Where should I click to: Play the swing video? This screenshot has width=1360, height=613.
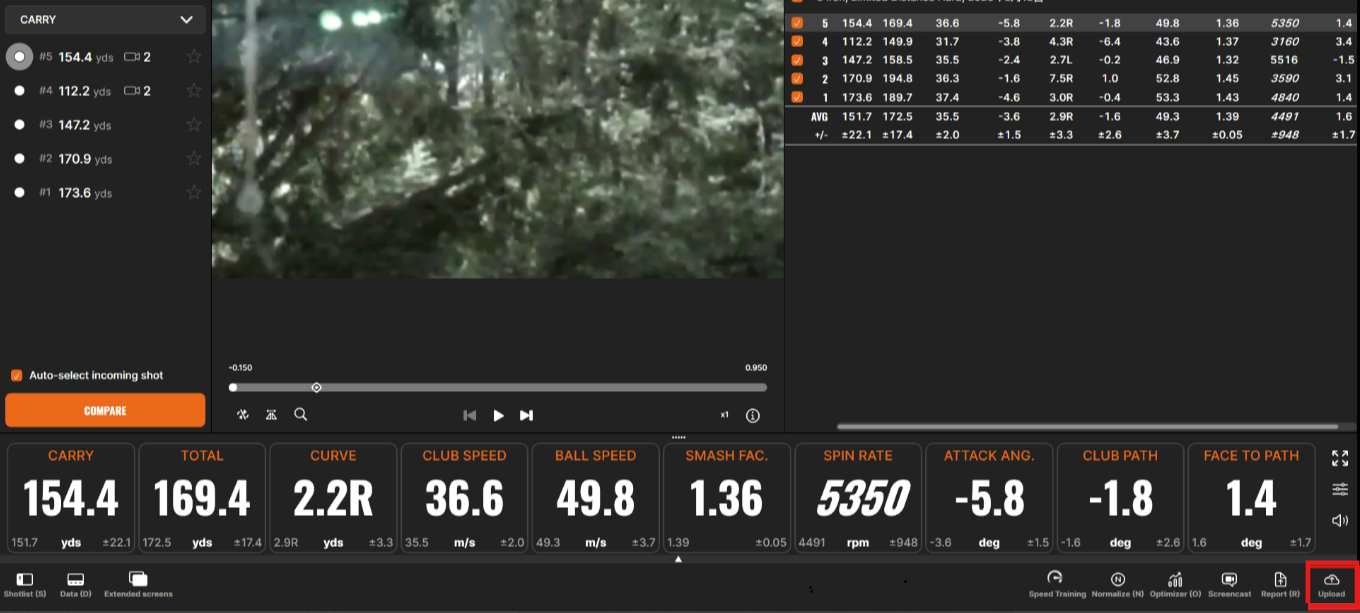click(498, 415)
